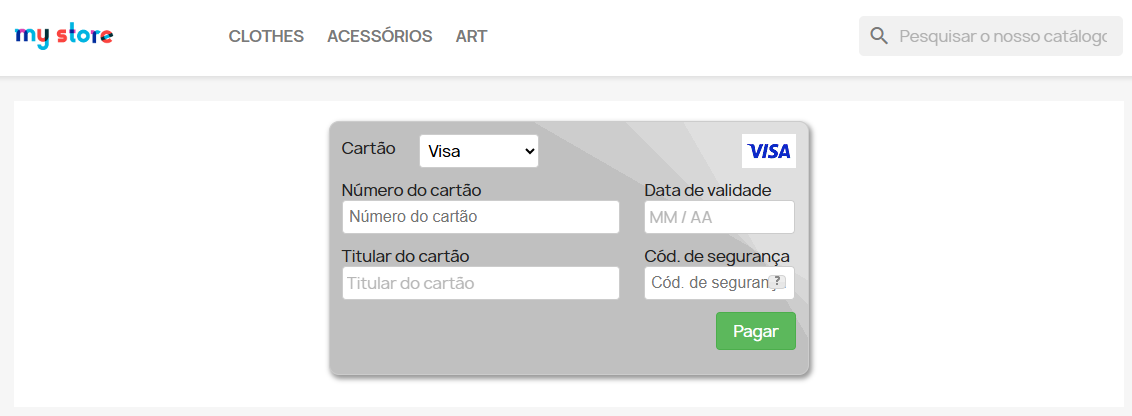The width and height of the screenshot is (1132, 416).
Task: Click the Cartão label text
Action: pos(368,148)
